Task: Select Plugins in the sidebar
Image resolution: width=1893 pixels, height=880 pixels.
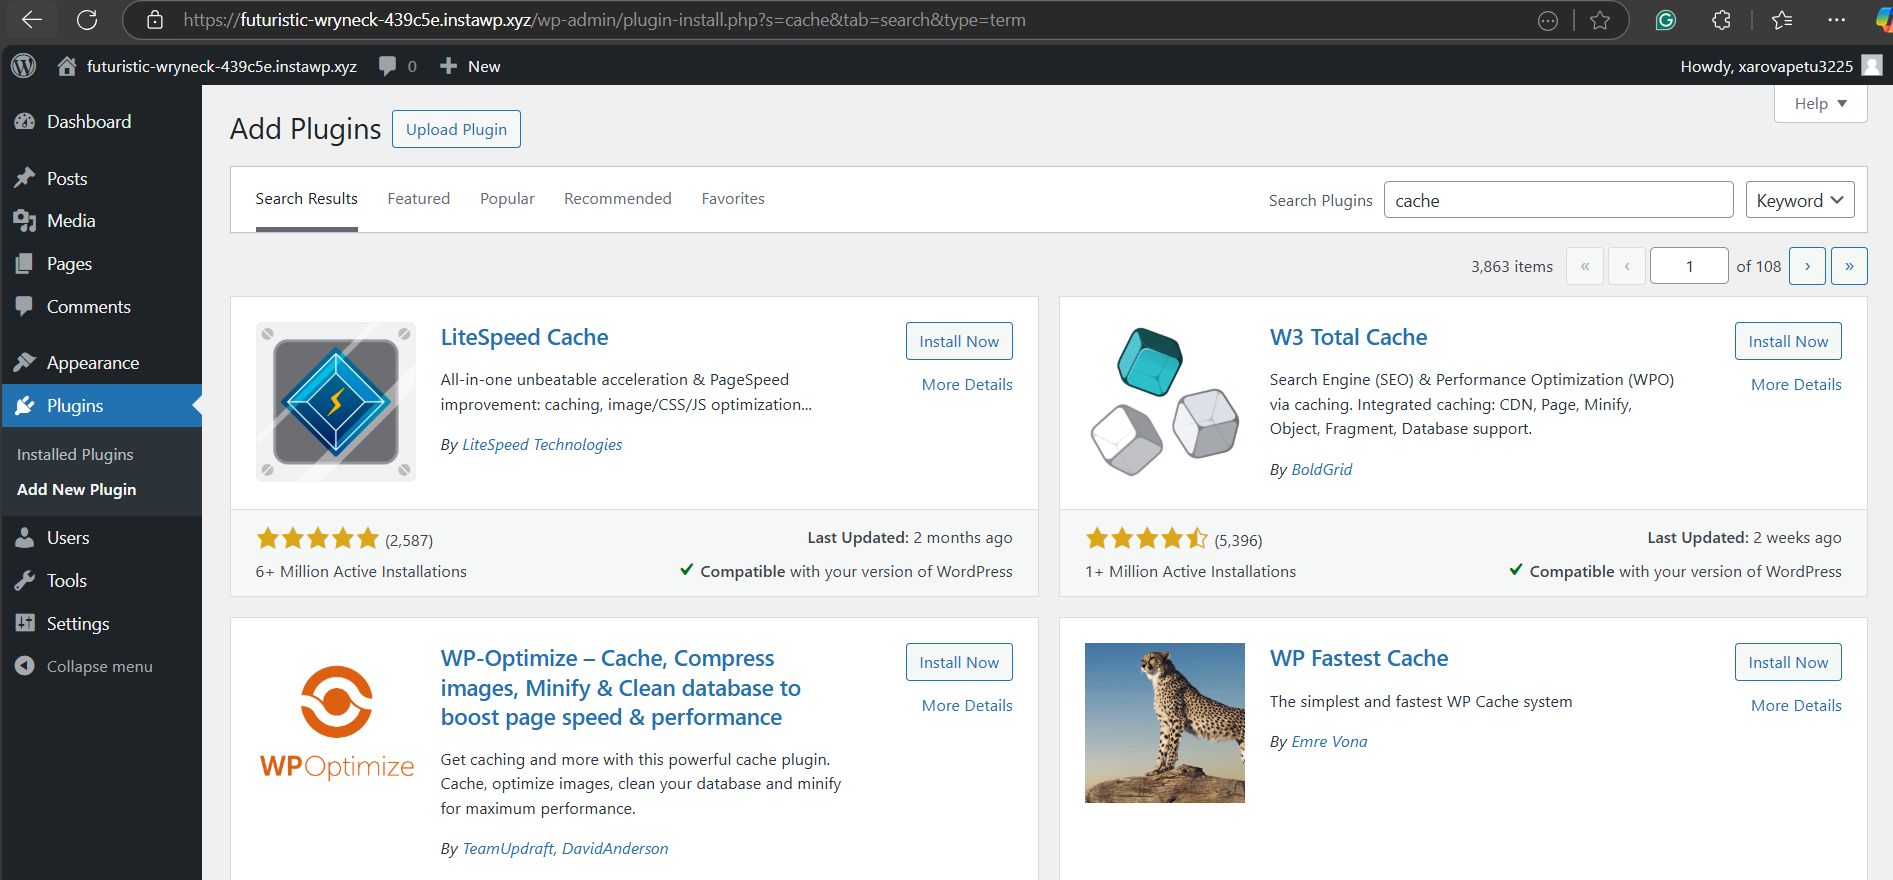Action: click(101, 406)
